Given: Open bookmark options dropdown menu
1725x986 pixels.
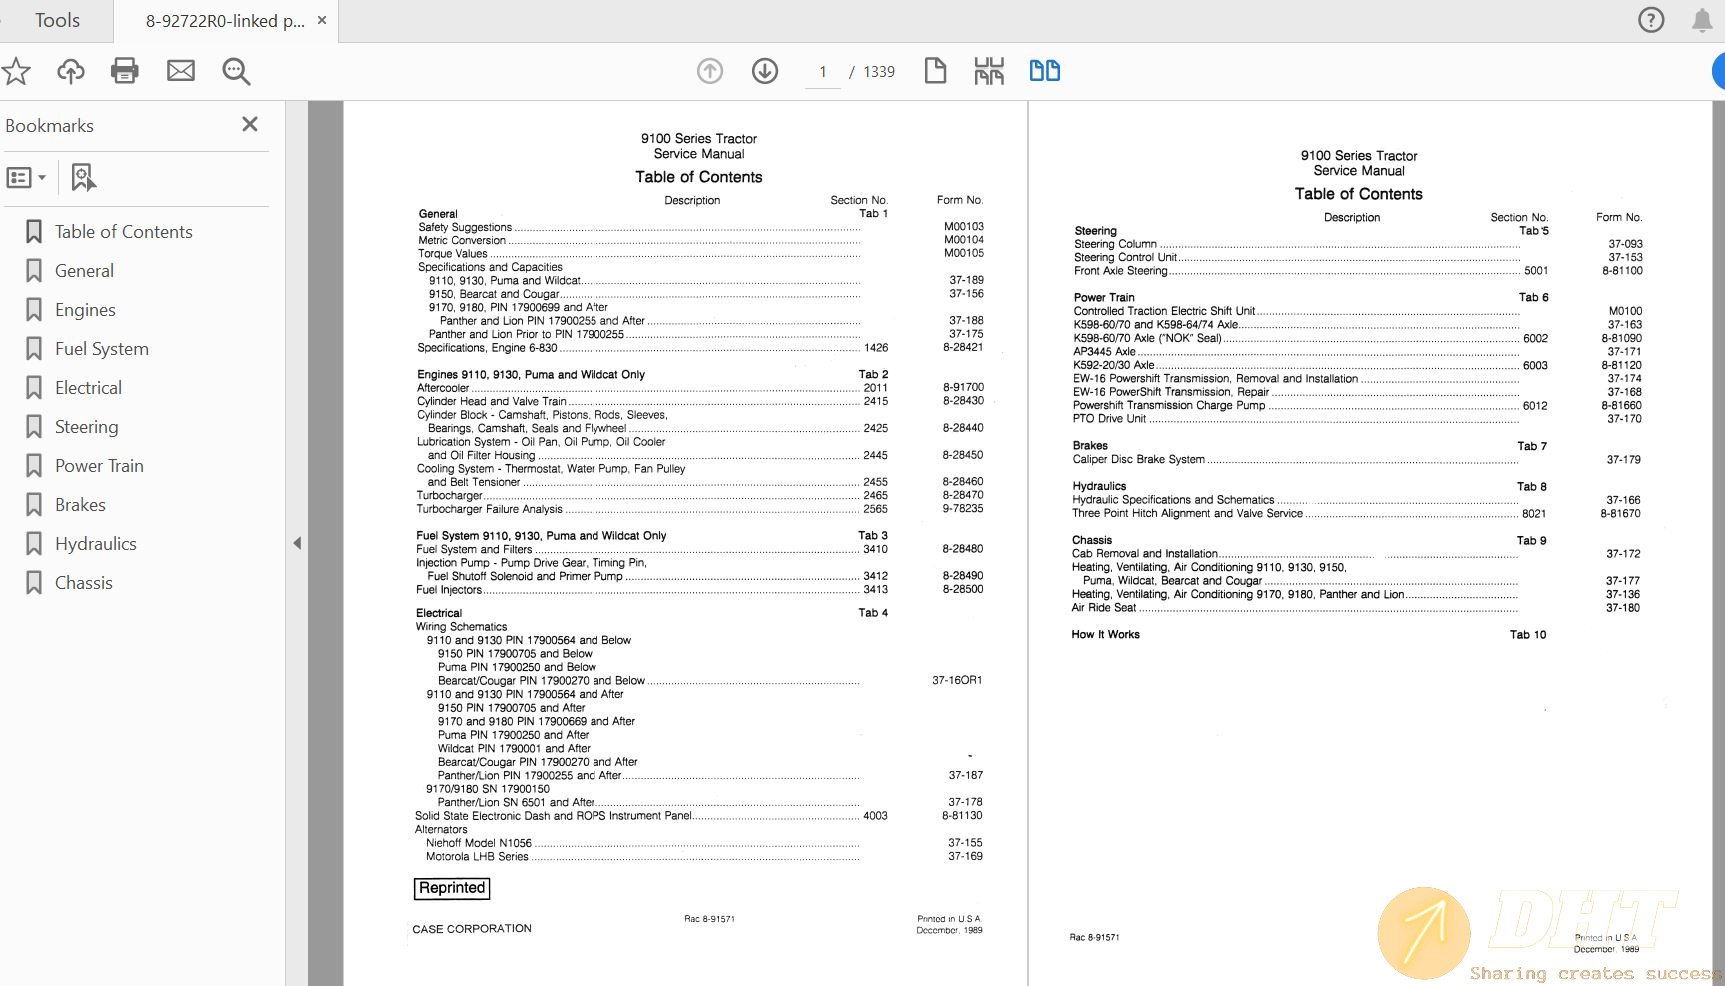Looking at the screenshot, I should [x=27, y=178].
